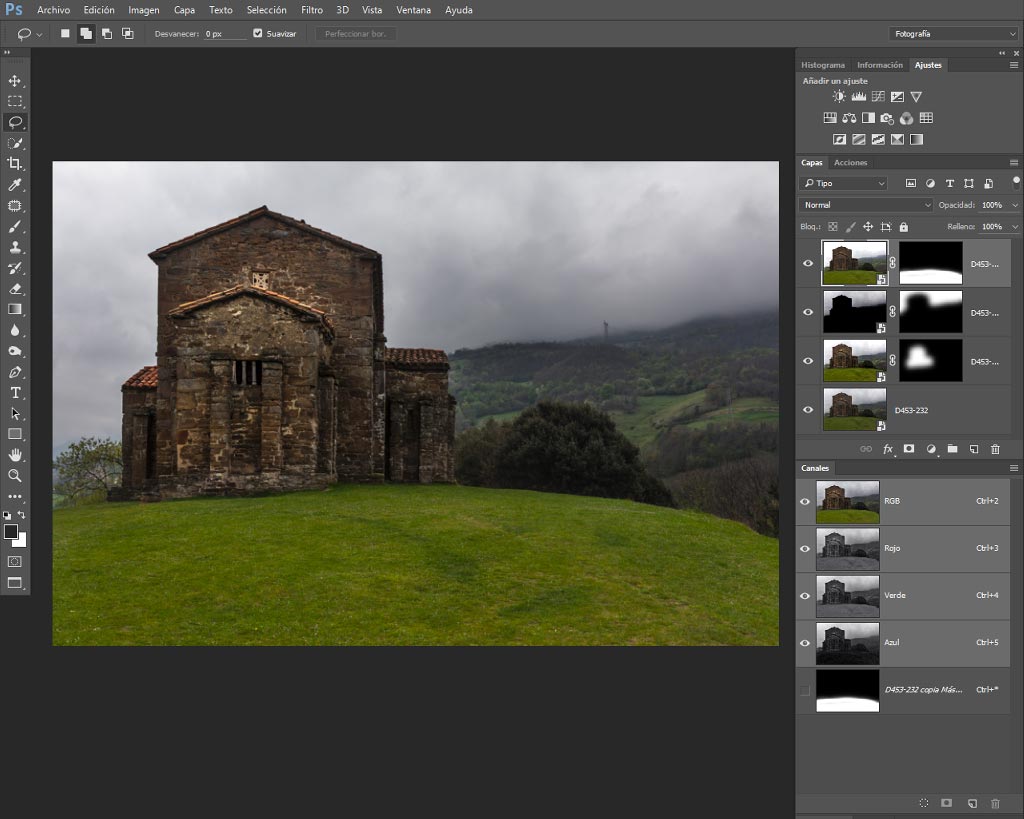Image resolution: width=1024 pixels, height=819 pixels.
Task: Select the Hand tool
Action: (14, 455)
